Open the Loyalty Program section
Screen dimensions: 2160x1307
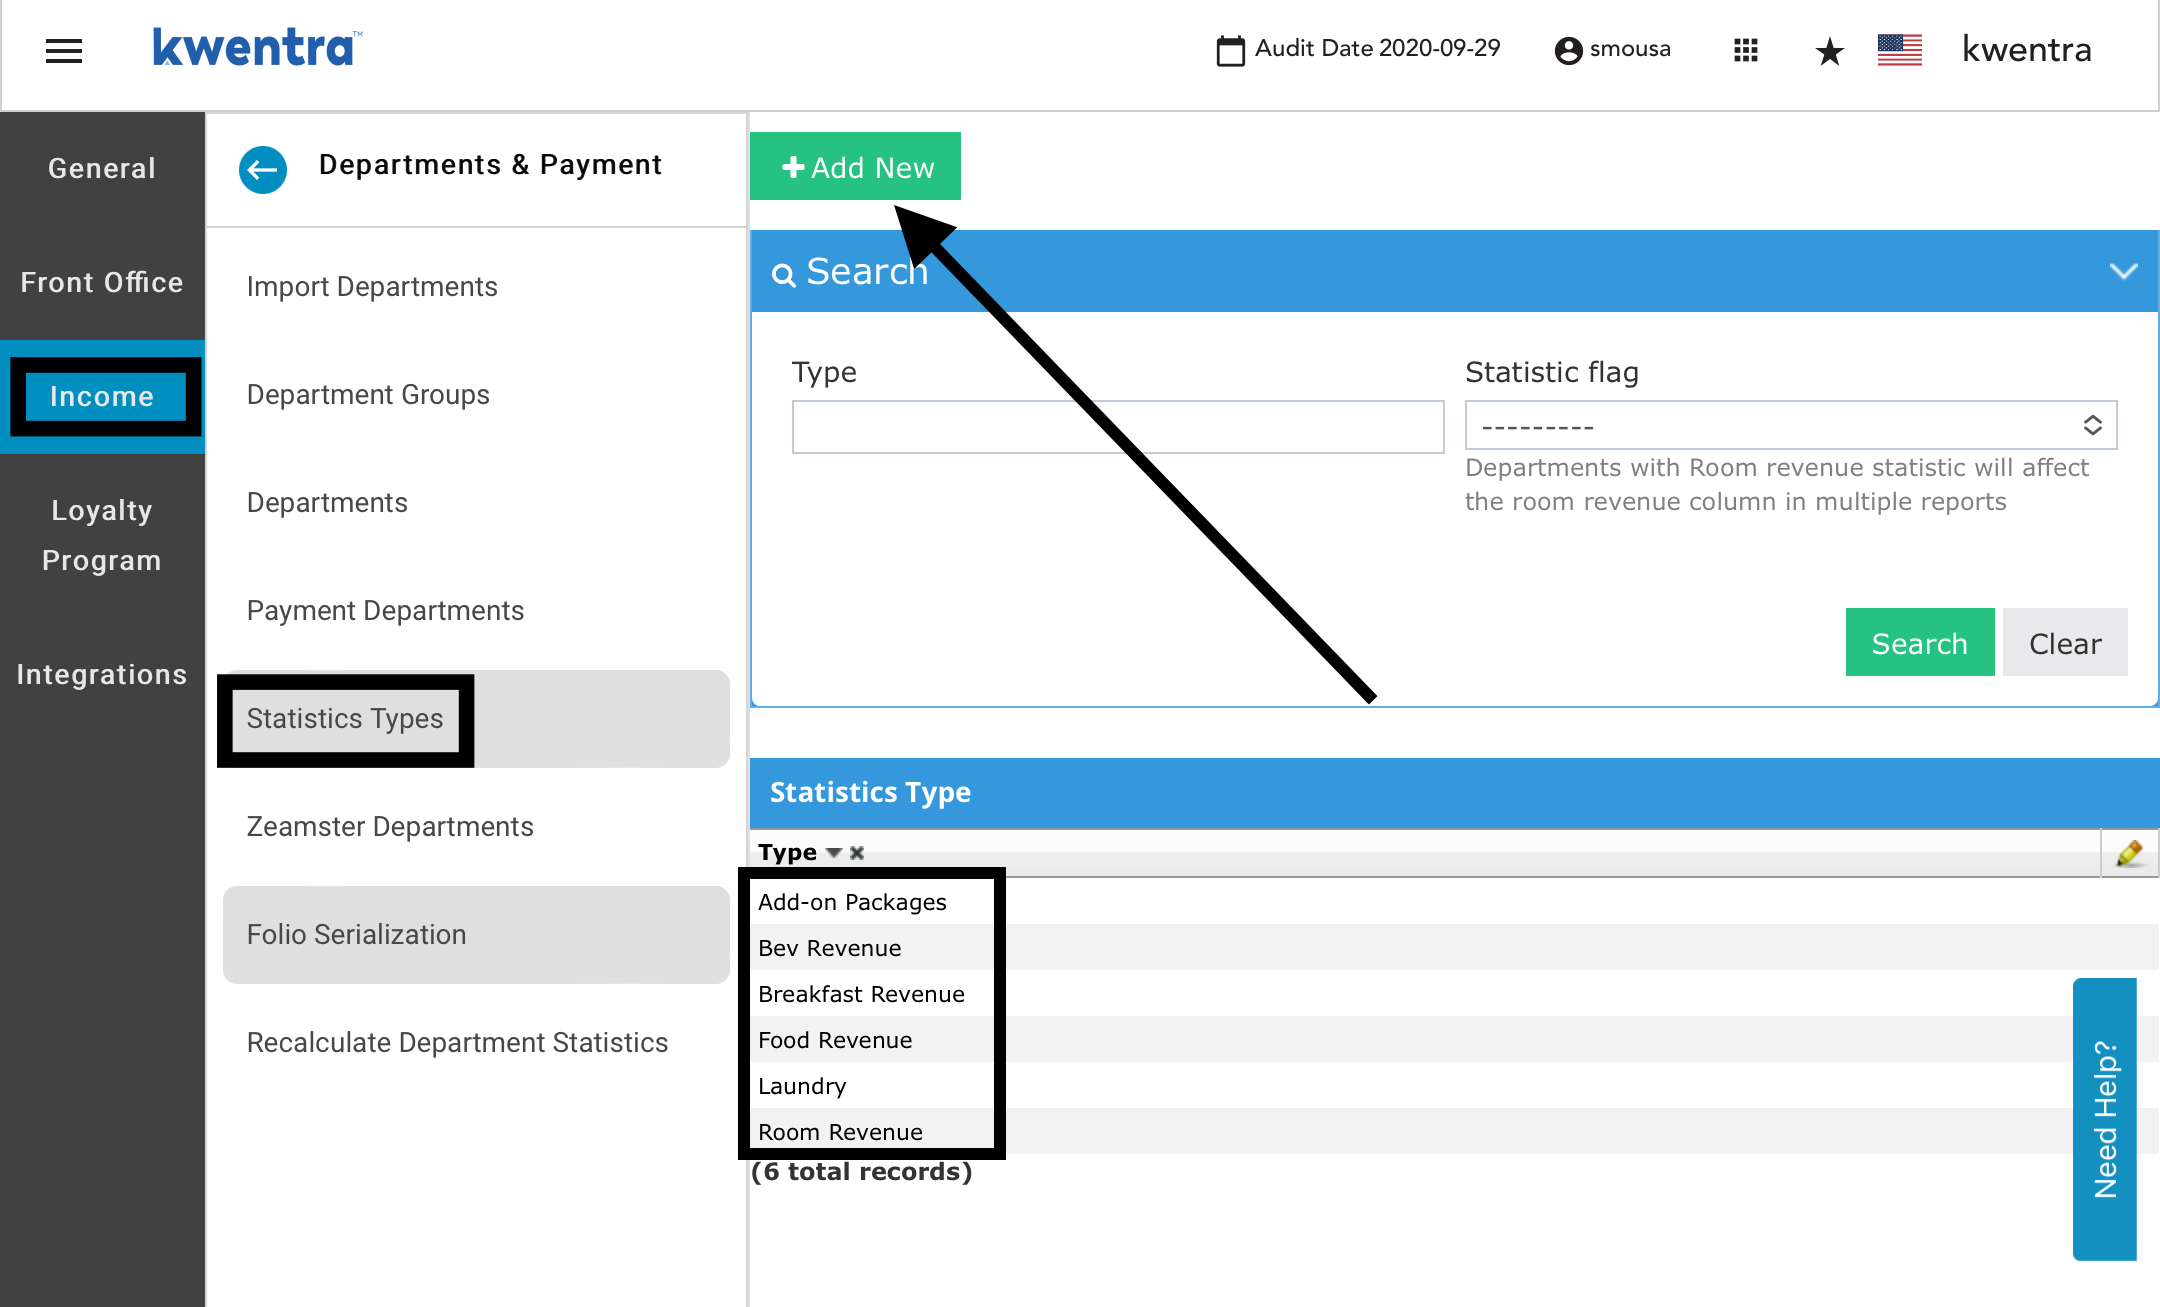click(102, 535)
